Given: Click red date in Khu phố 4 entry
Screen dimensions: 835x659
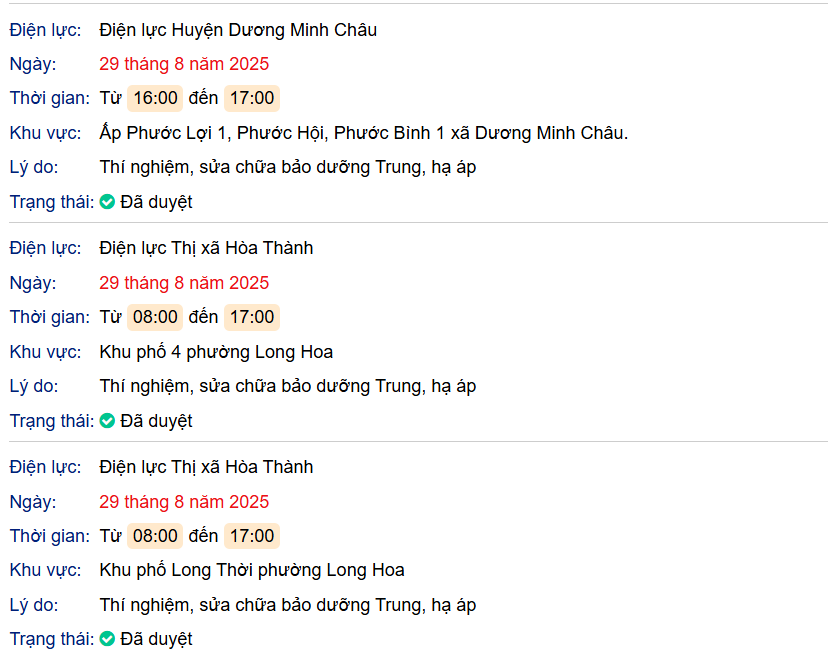Looking at the screenshot, I should coord(184,283).
